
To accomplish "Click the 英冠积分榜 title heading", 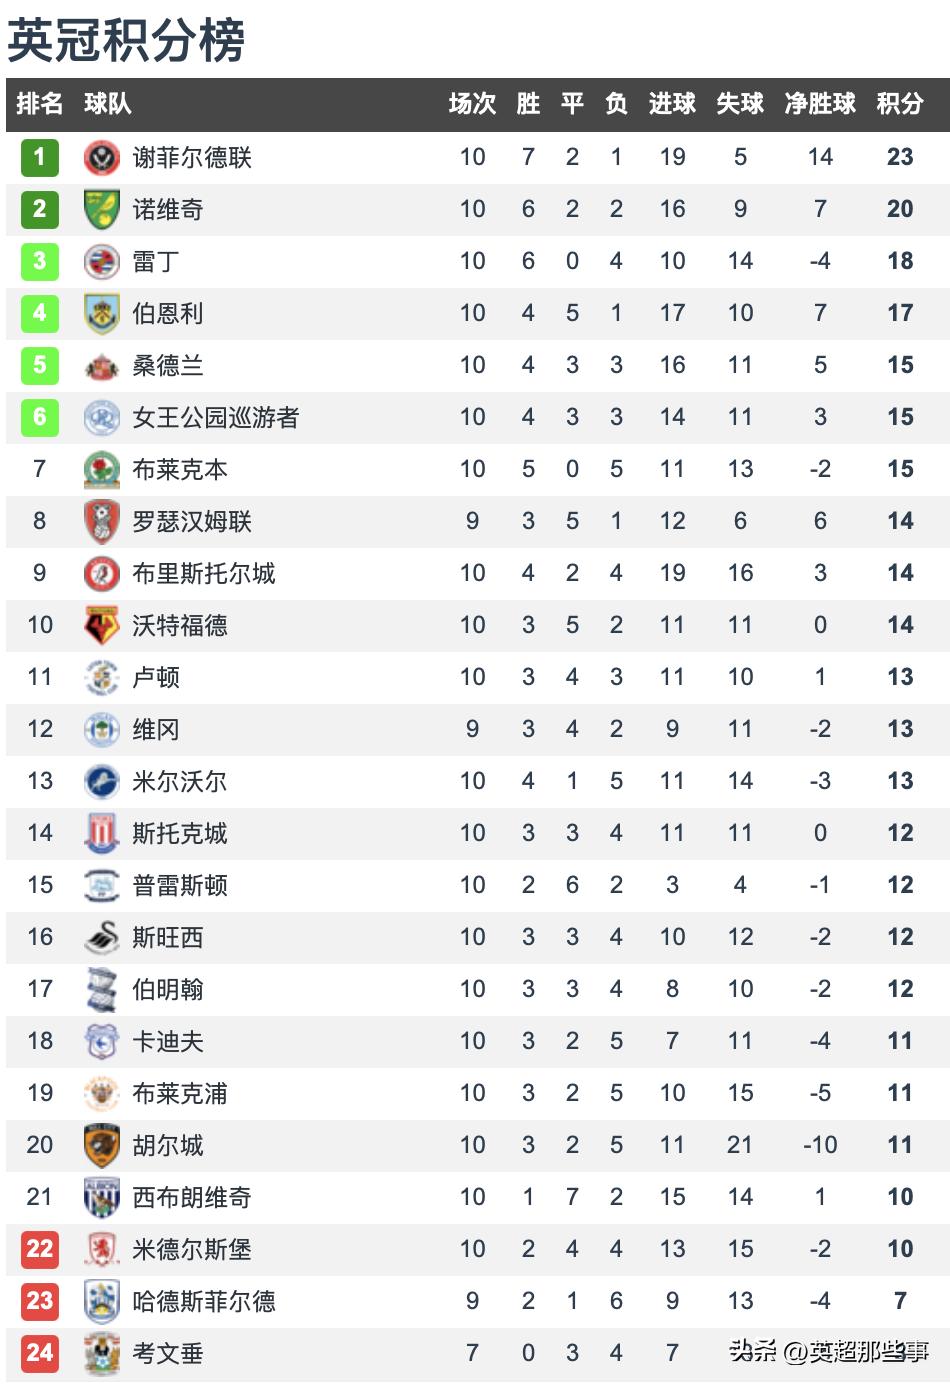I will (x=126, y=40).
